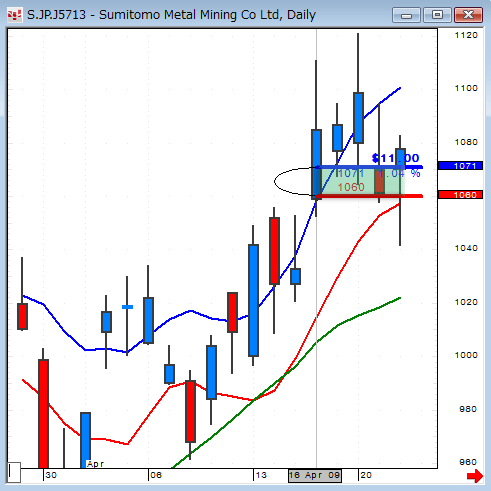Screen dimensions: 491x491
Task: Click the '1060' label inside green zone
Action: pyautogui.click(x=351, y=187)
